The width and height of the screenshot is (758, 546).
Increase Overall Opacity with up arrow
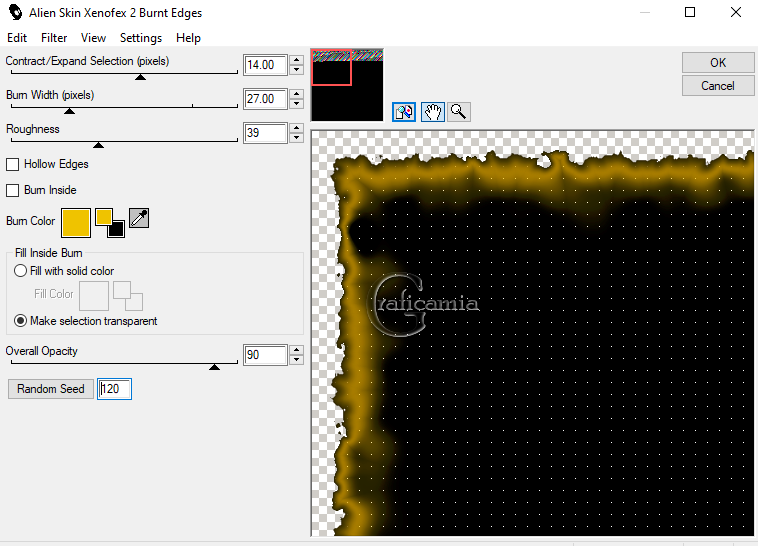[x=296, y=350]
